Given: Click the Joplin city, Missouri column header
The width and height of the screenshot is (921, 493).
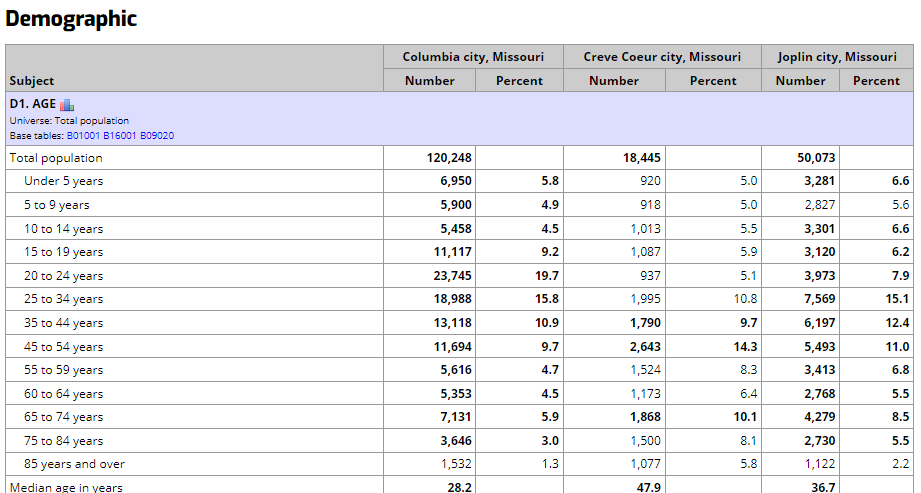Looking at the screenshot, I should pyautogui.click(x=836, y=57).
